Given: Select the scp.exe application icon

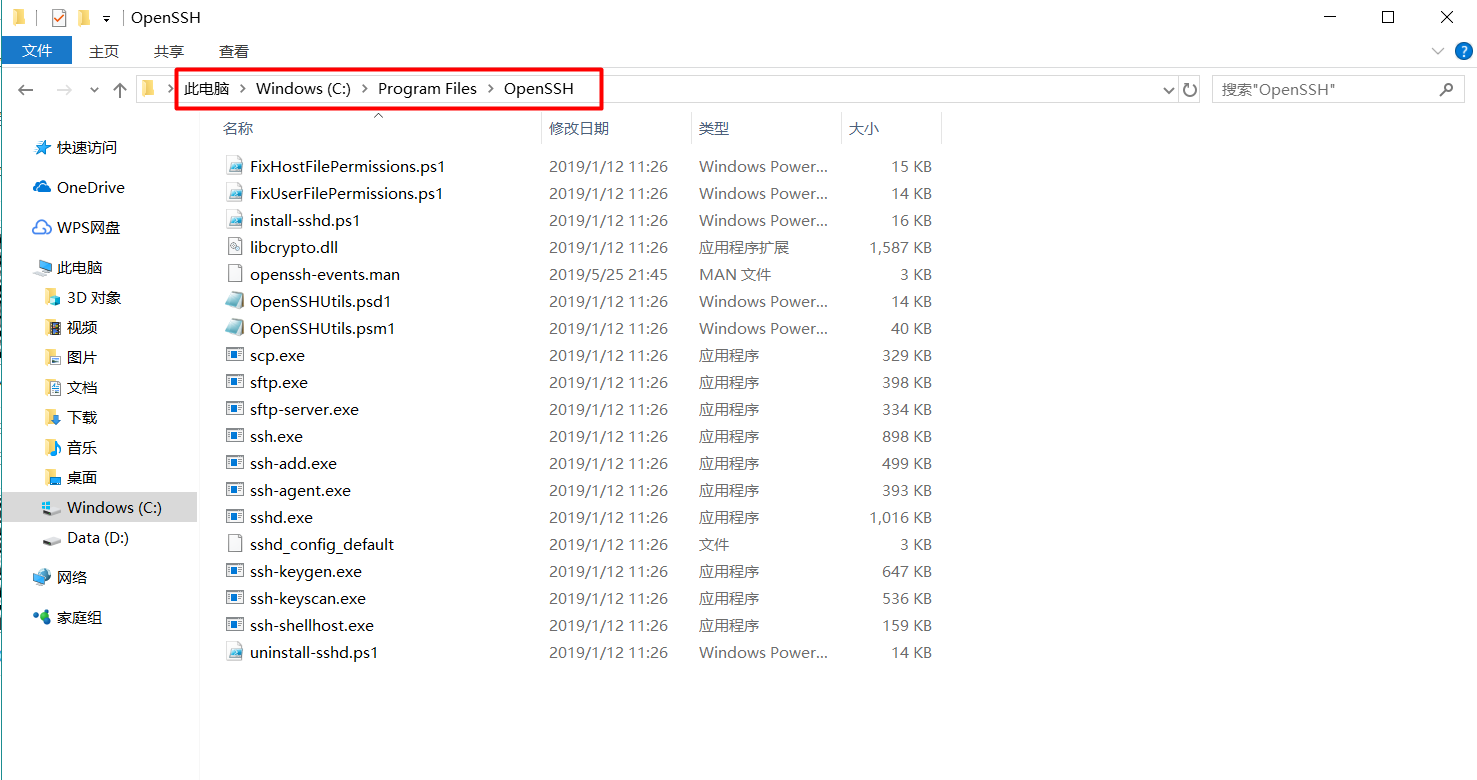Looking at the screenshot, I should [x=235, y=355].
